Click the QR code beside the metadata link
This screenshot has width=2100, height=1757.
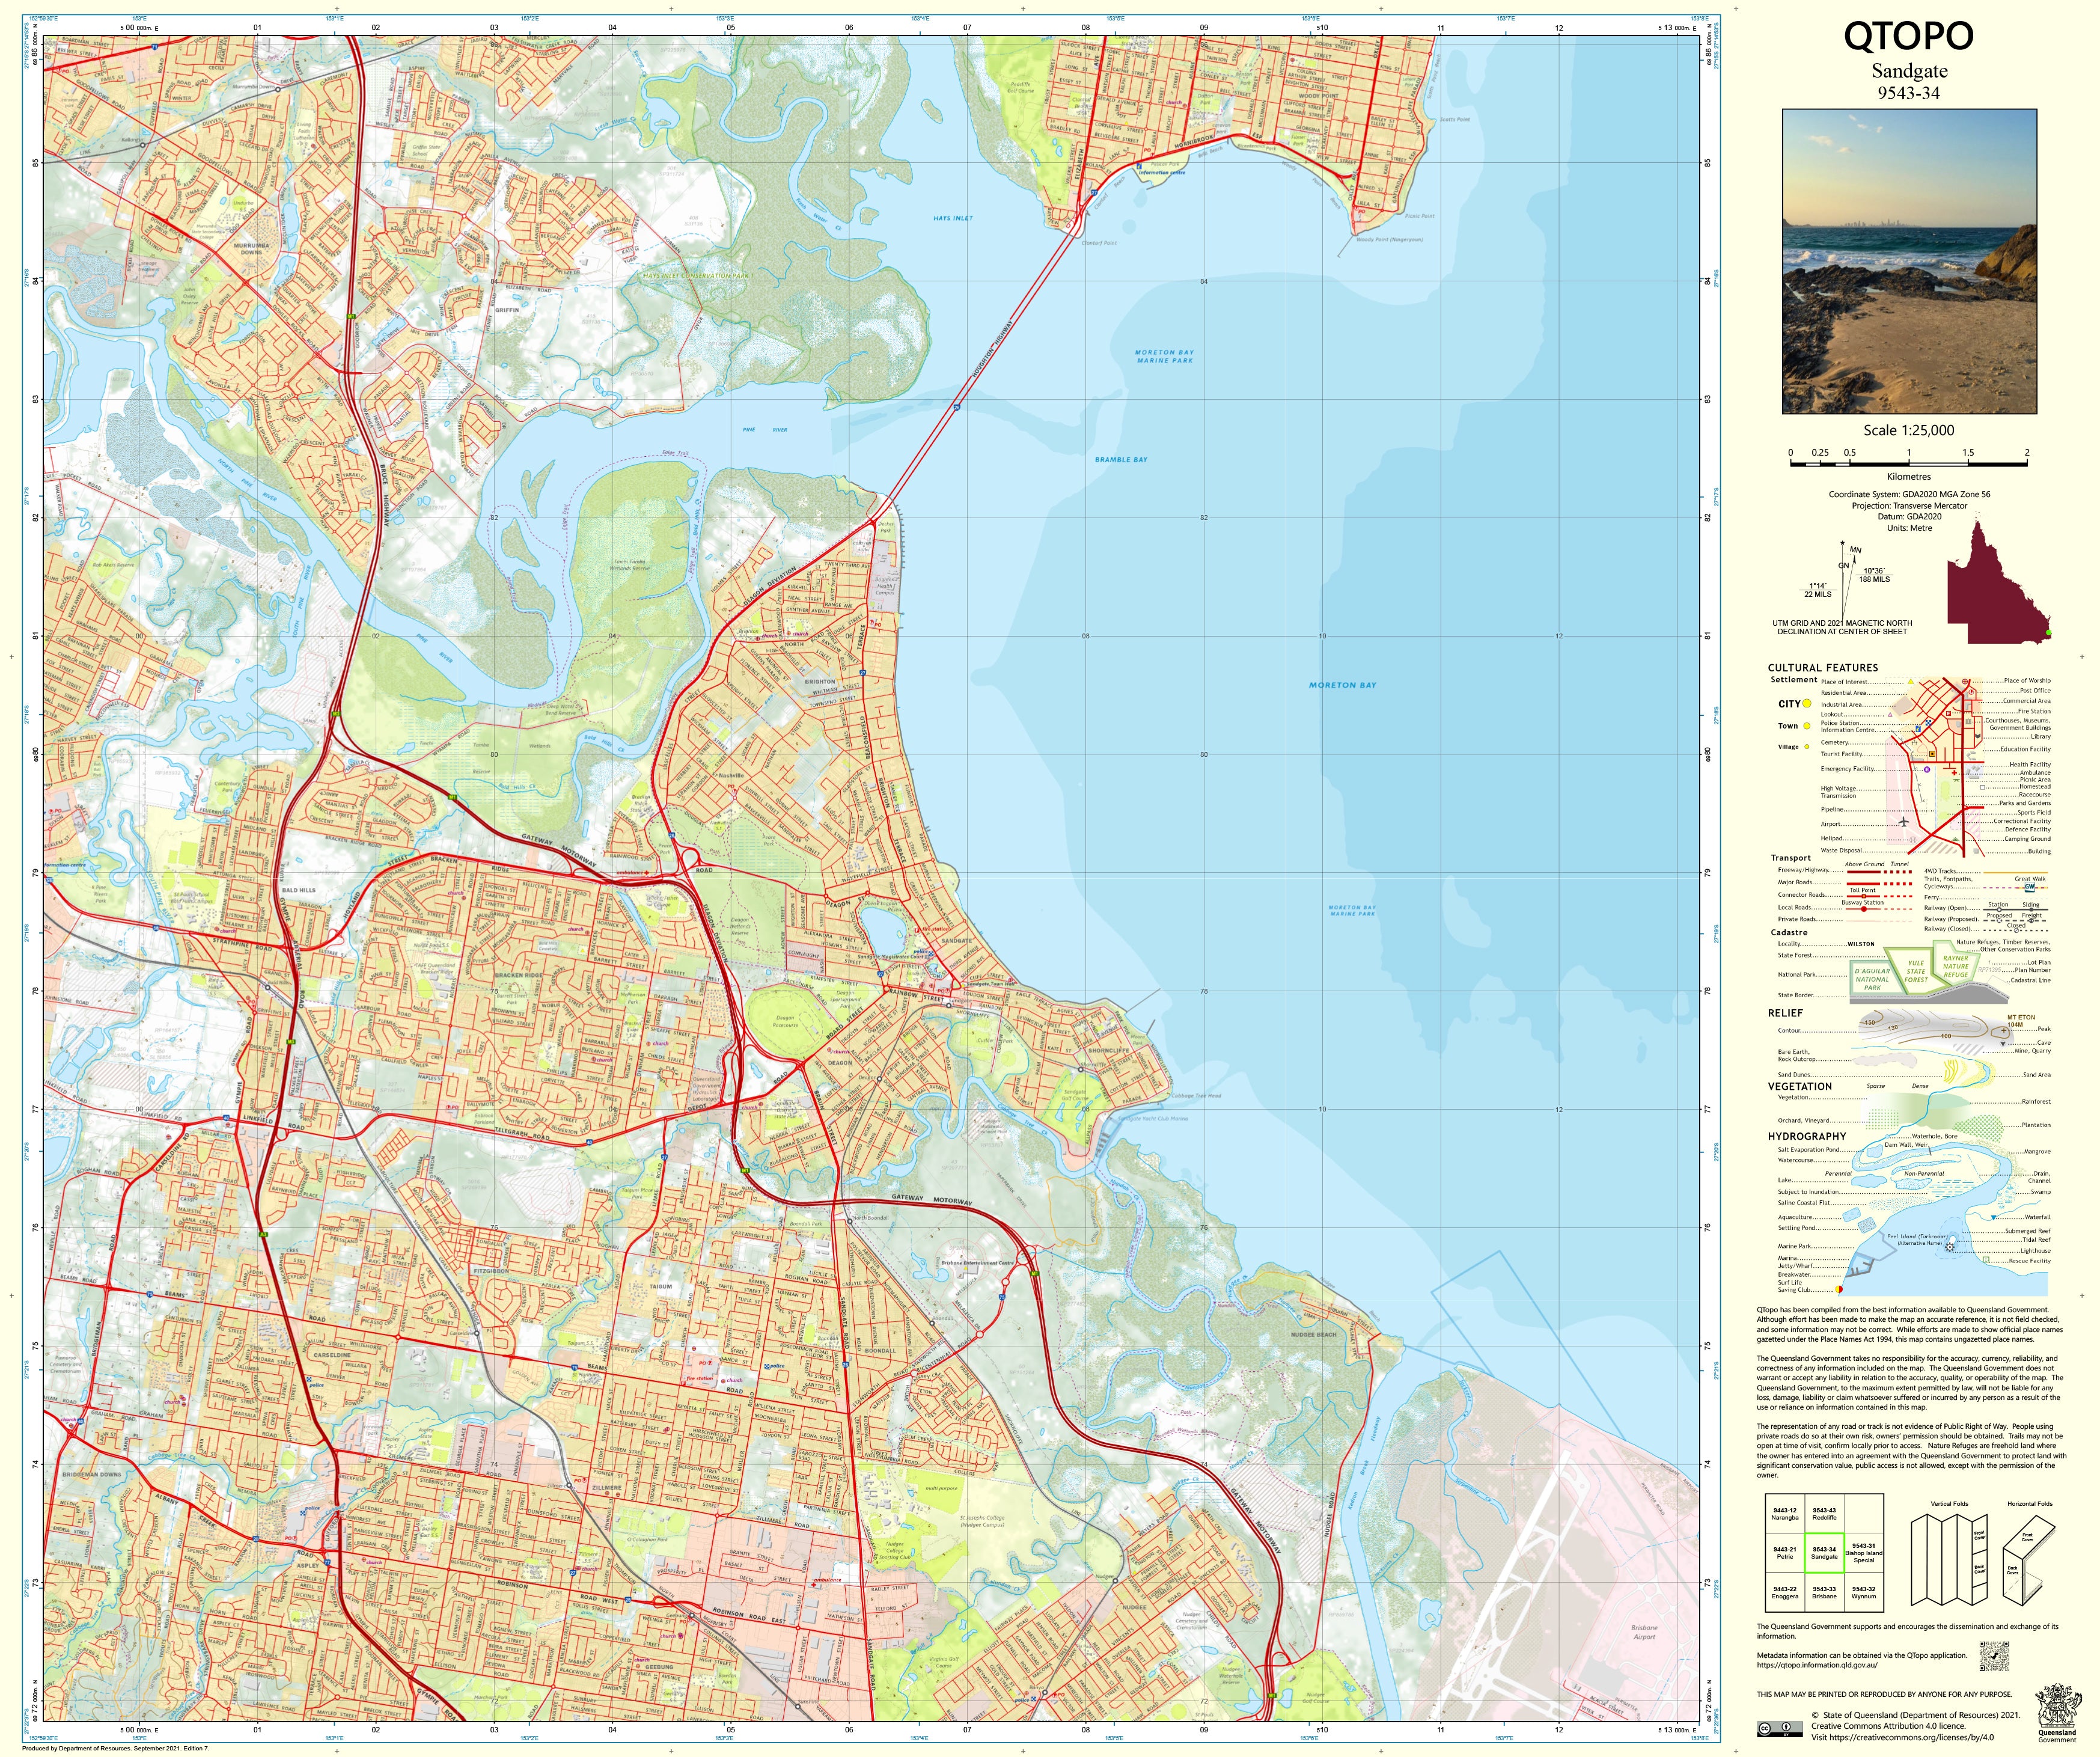coord(1994,1656)
